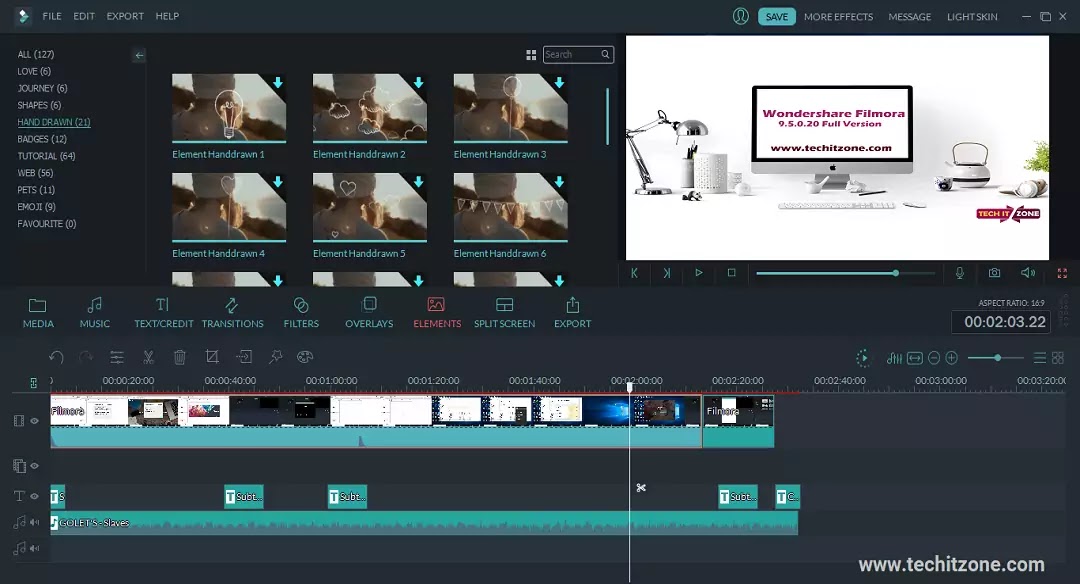Image resolution: width=1080 pixels, height=584 pixels.
Task: Open the MESSAGE link
Action: point(909,17)
